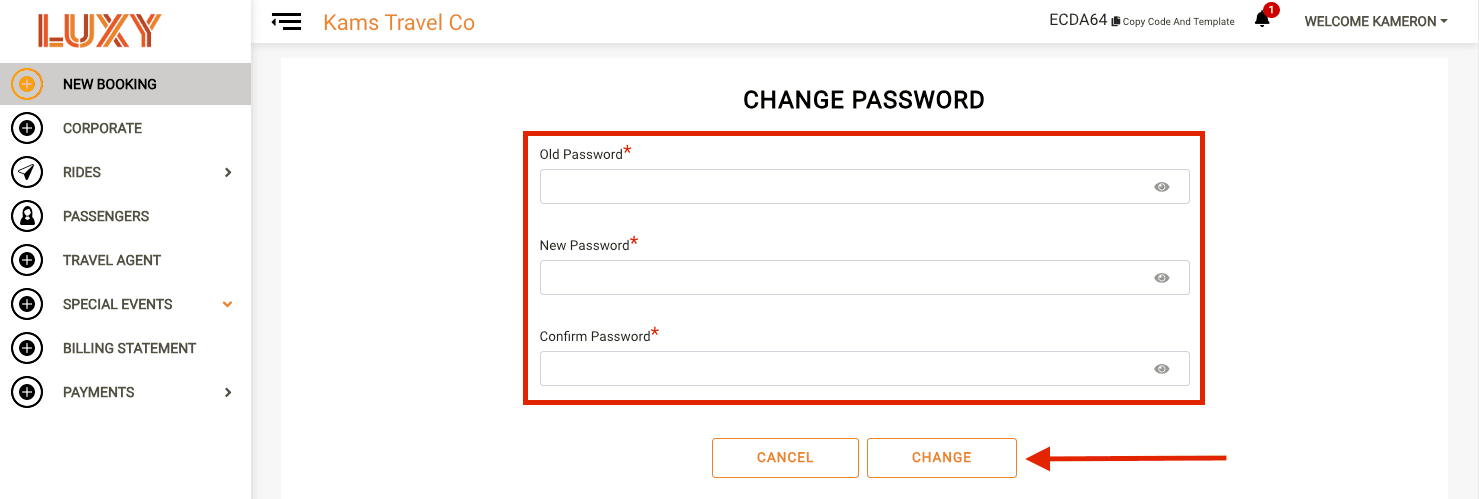Click the Cancel button
This screenshot has width=1479, height=499.
[785, 458]
